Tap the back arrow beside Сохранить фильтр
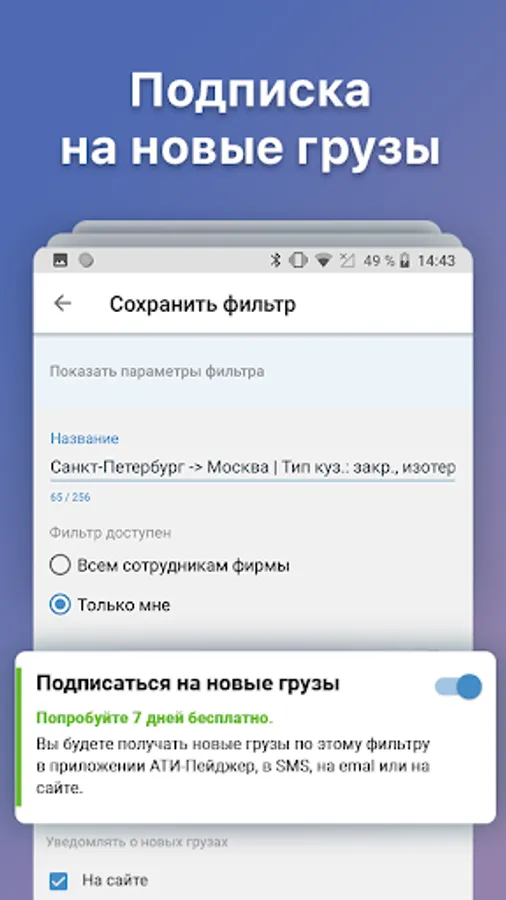Image resolution: width=506 pixels, height=900 pixels. tap(62, 303)
